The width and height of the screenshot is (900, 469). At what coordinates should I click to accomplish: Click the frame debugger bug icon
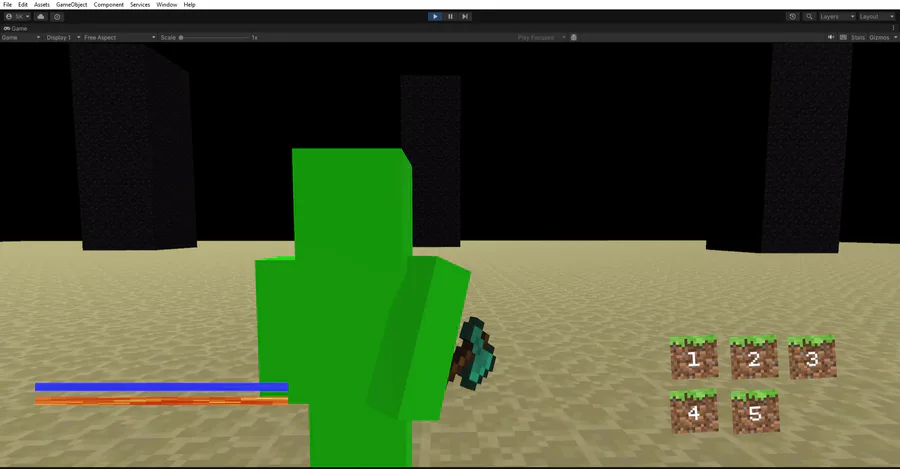tap(573, 37)
